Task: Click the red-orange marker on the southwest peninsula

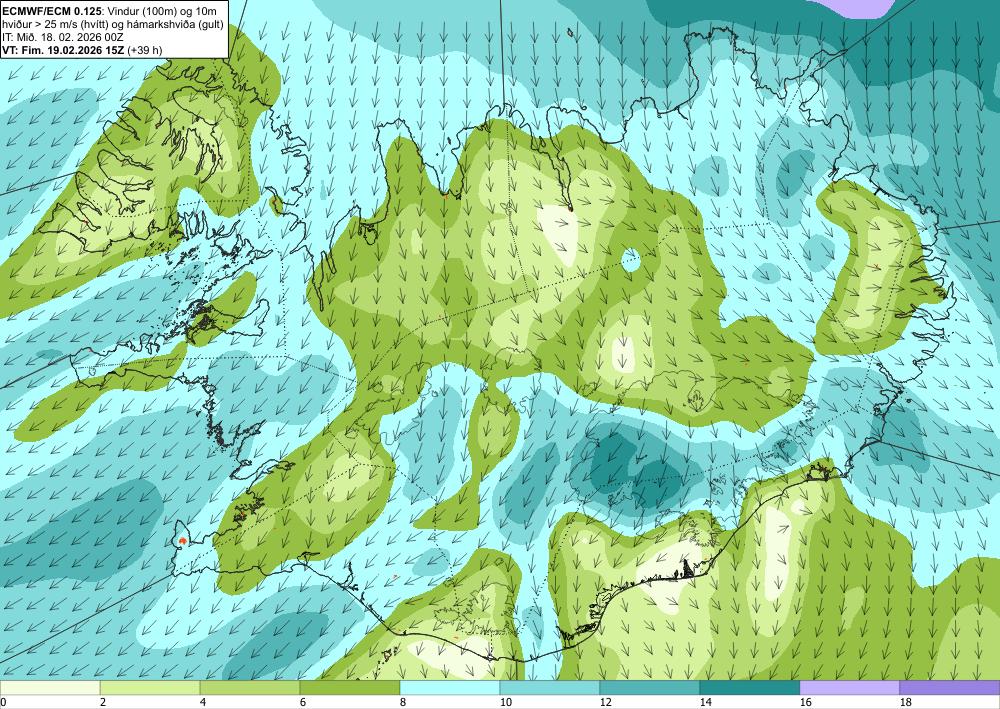Action: click(183, 541)
